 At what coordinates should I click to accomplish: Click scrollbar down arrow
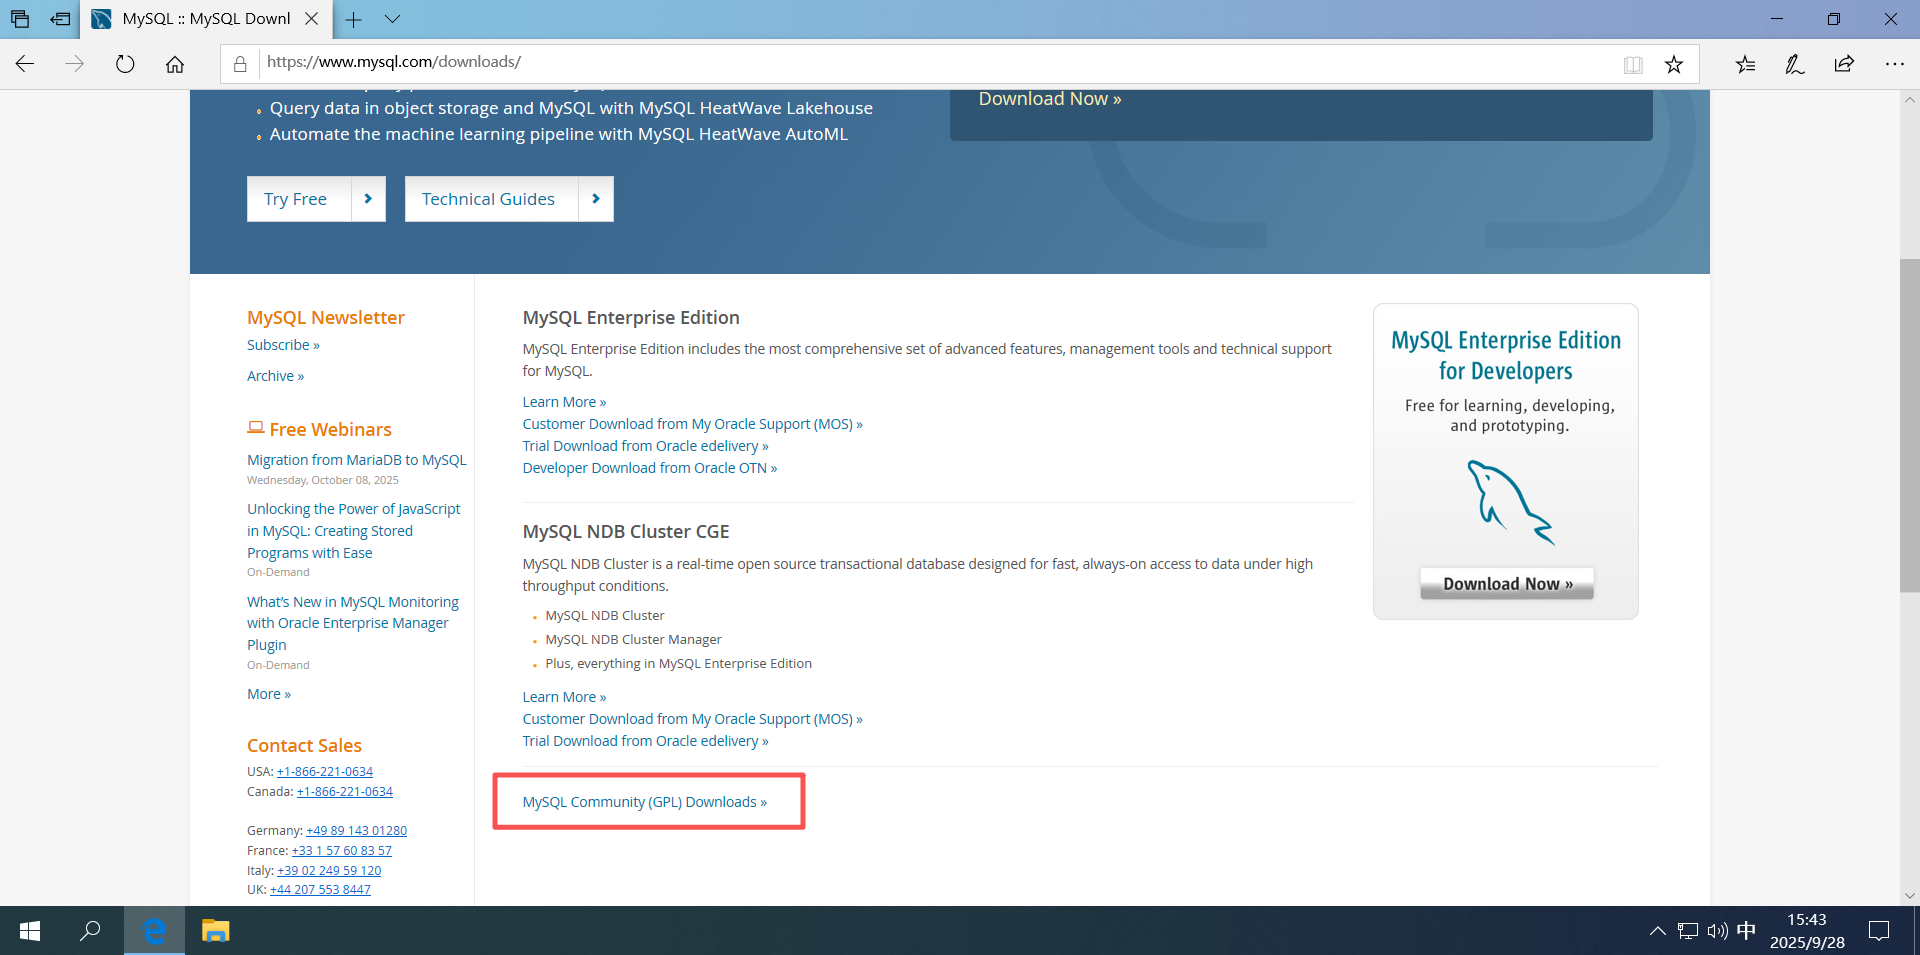[1910, 896]
